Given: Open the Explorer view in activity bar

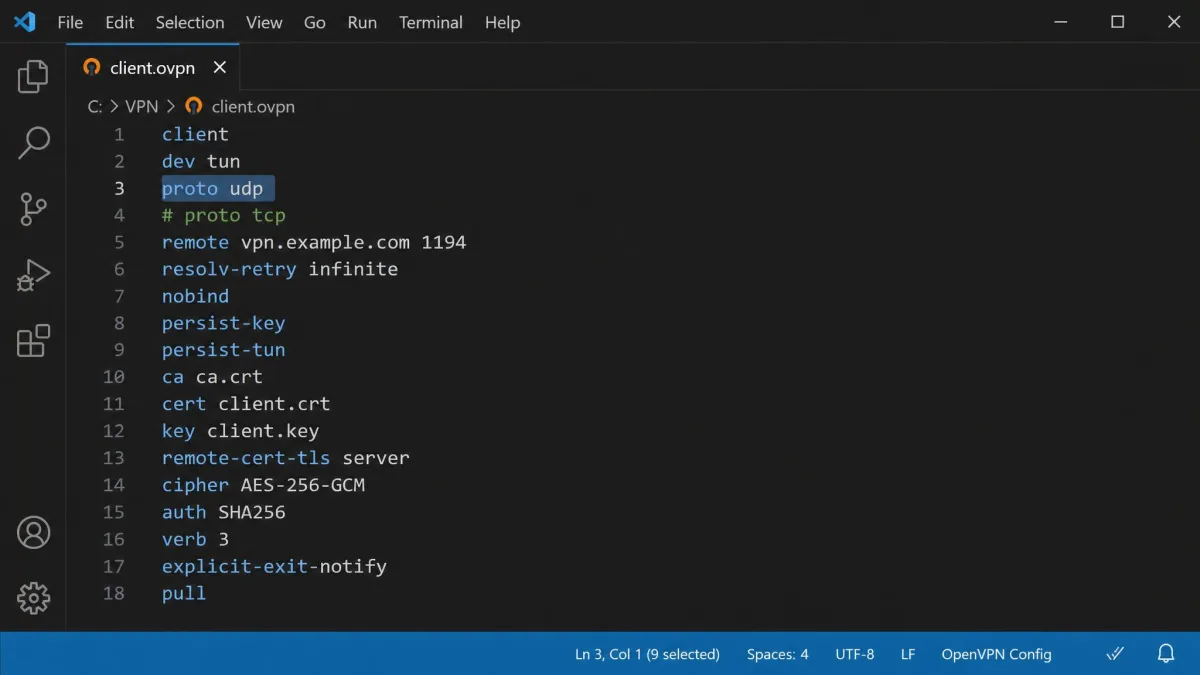Looking at the screenshot, I should tap(33, 76).
